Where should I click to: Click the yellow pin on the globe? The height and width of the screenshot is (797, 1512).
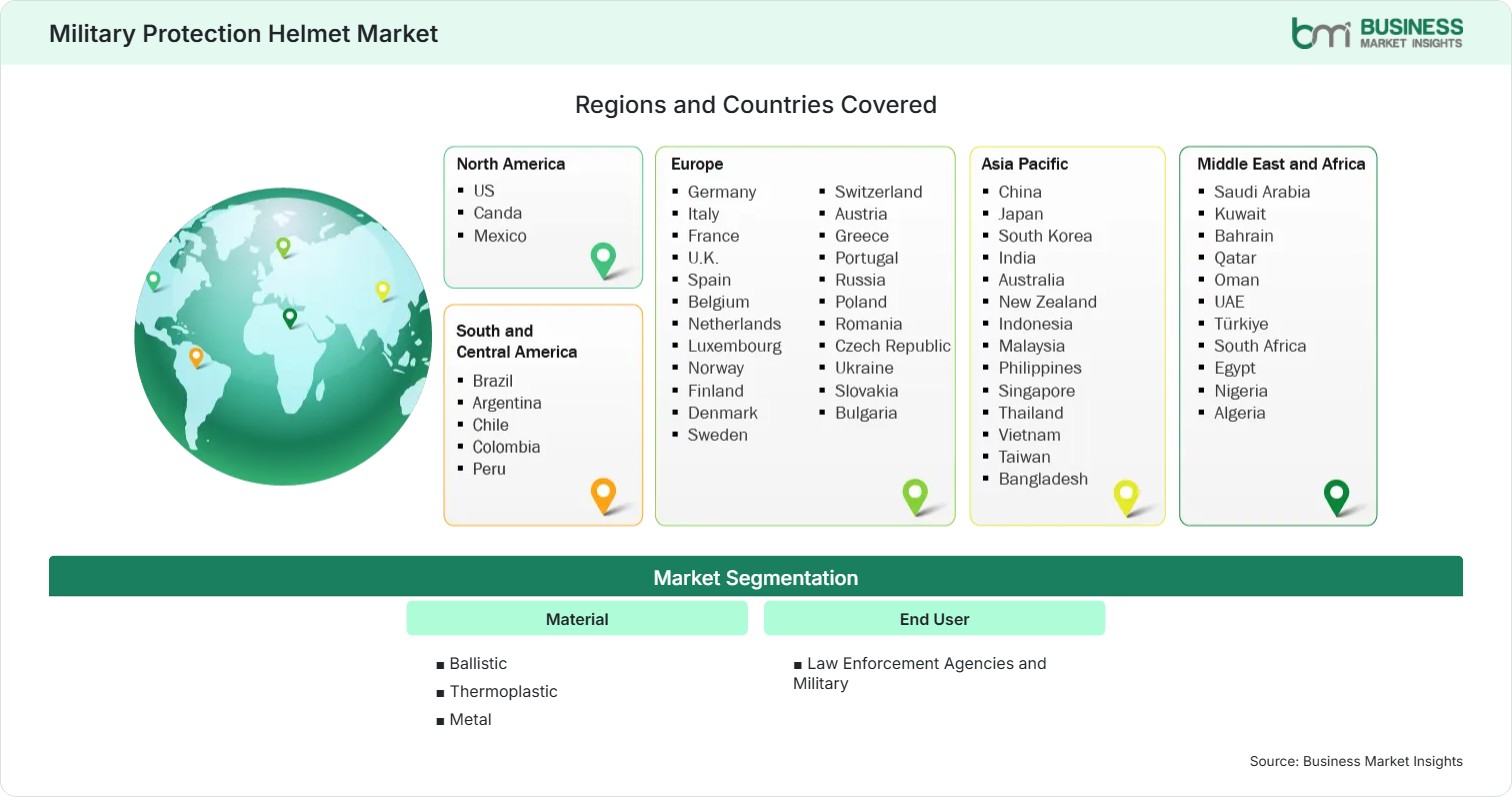pyautogui.click(x=382, y=290)
